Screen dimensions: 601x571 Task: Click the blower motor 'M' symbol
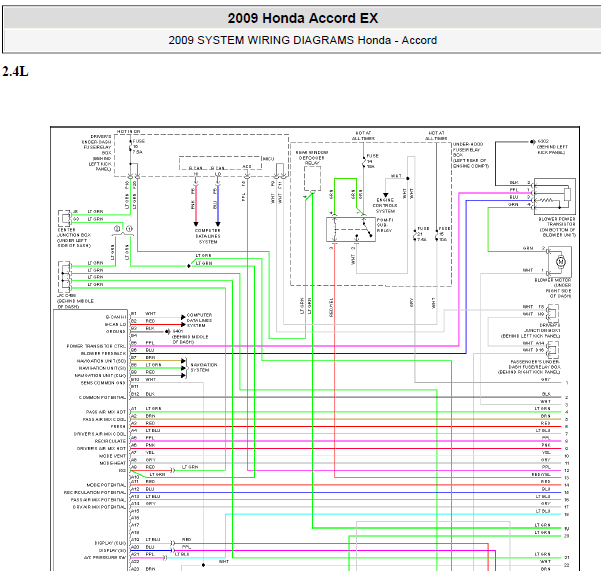560,261
